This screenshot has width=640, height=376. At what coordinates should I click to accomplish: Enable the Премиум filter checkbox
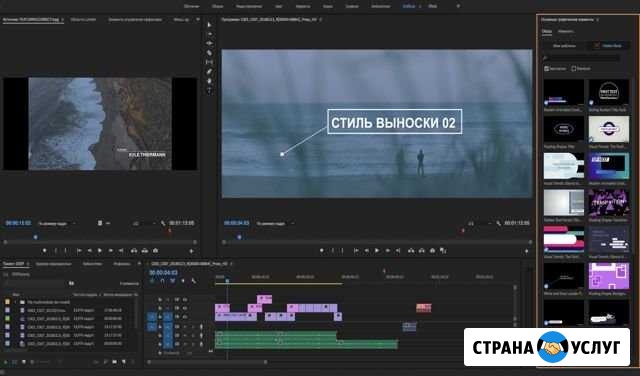[574, 69]
